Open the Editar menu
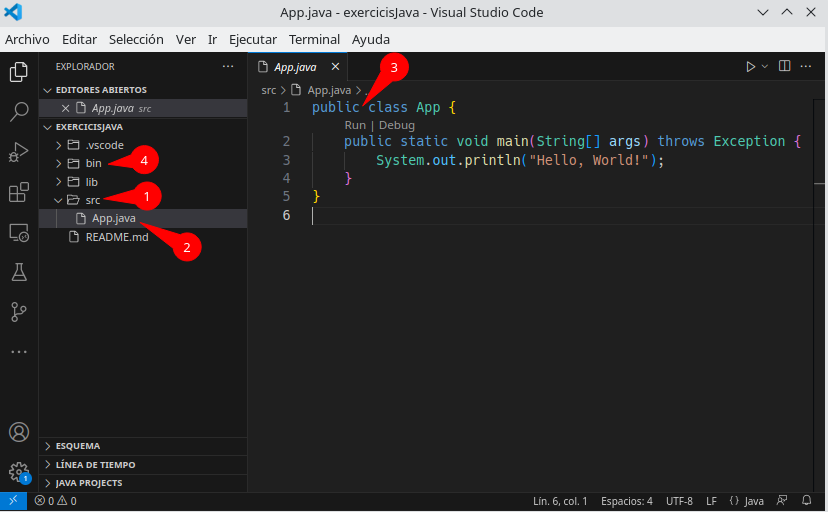This screenshot has width=828, height=512. (x=80, y=40)
